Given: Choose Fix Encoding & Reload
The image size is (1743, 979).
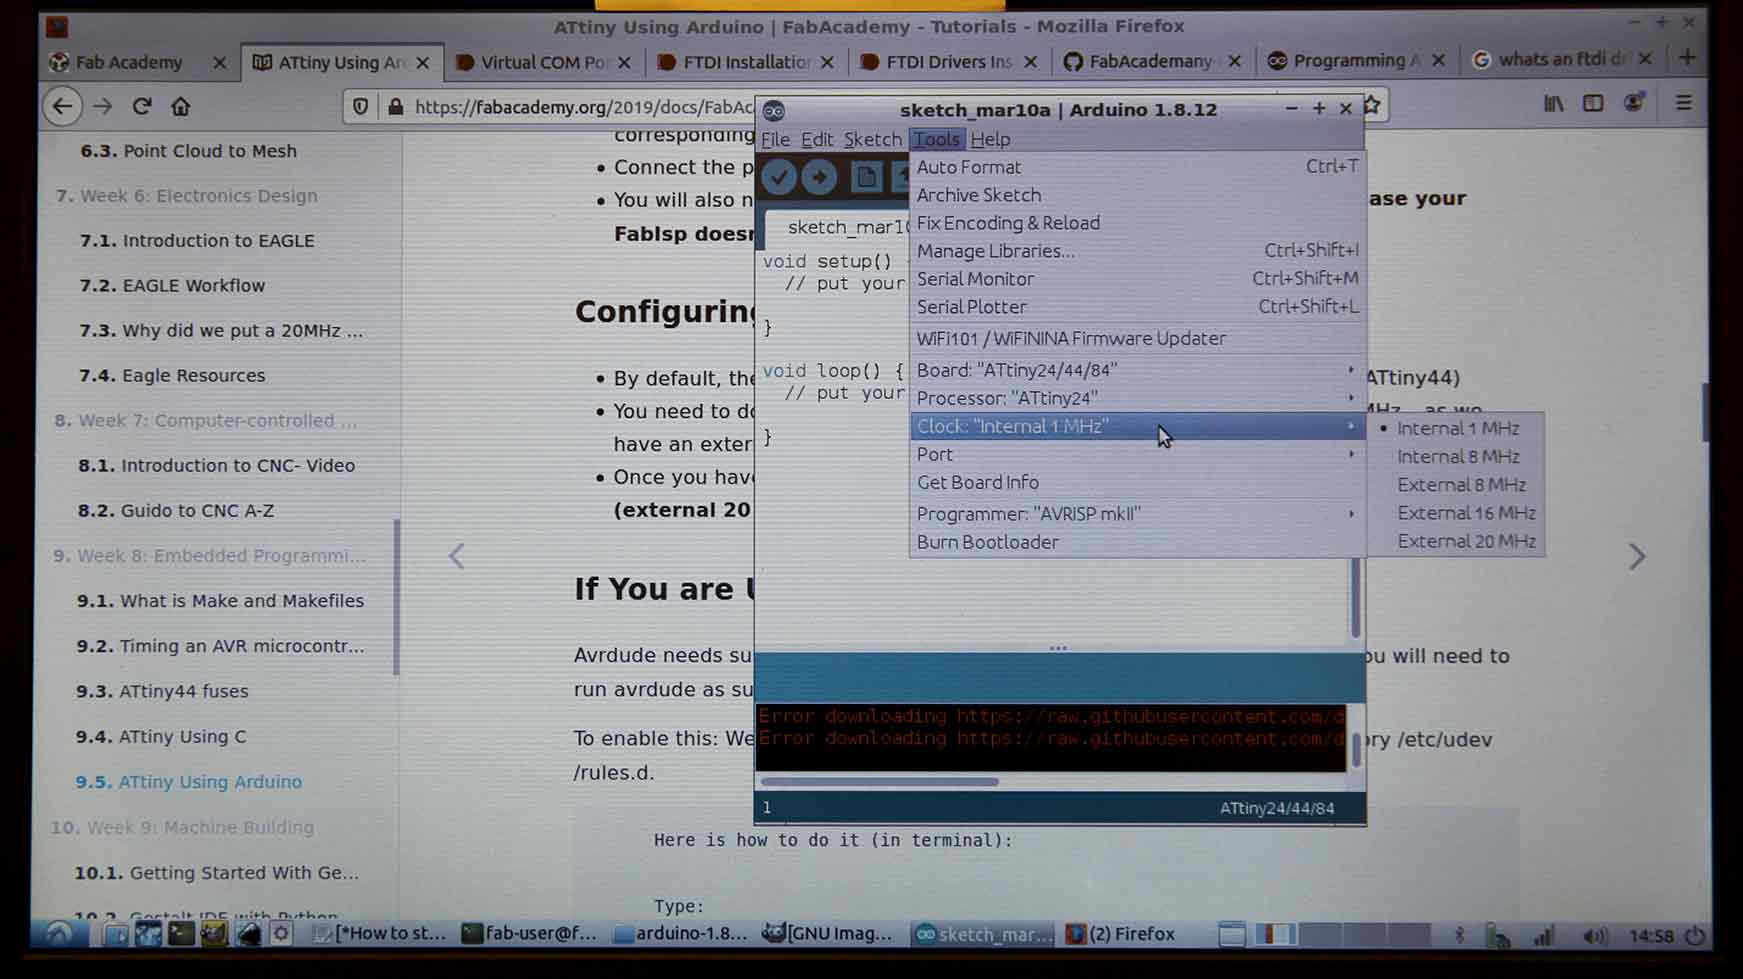Looking at the screenshot, I should [x=1137, y=223].
